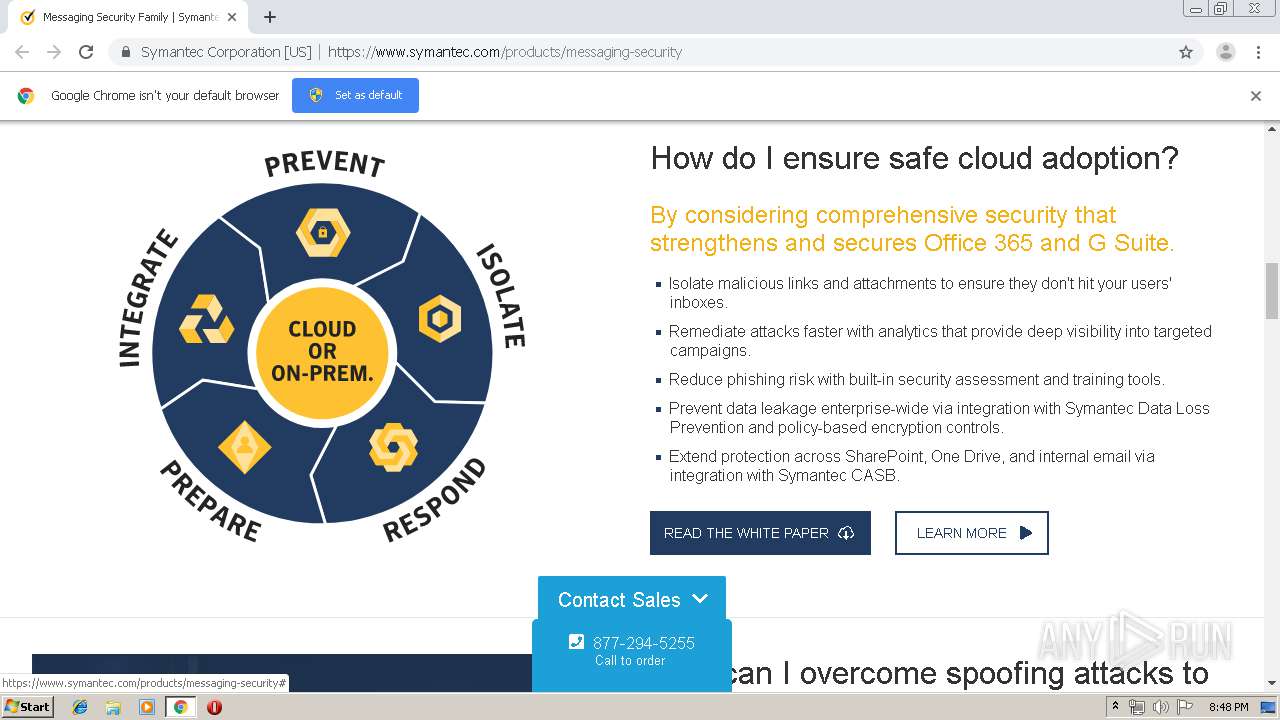Click the 'Remediate attacks faster' bullet text
The width and height of the screenshot is (1280, 720).
tap(940, 341)
